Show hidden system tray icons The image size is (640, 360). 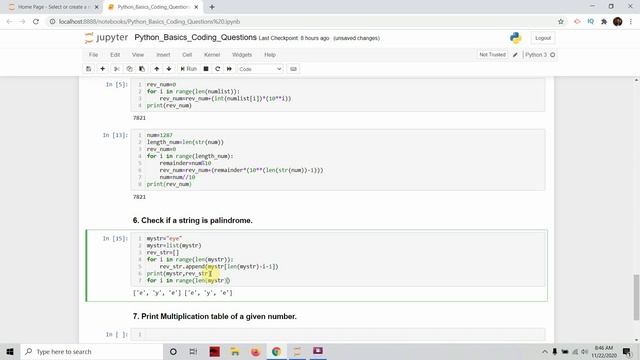[545, 351]
